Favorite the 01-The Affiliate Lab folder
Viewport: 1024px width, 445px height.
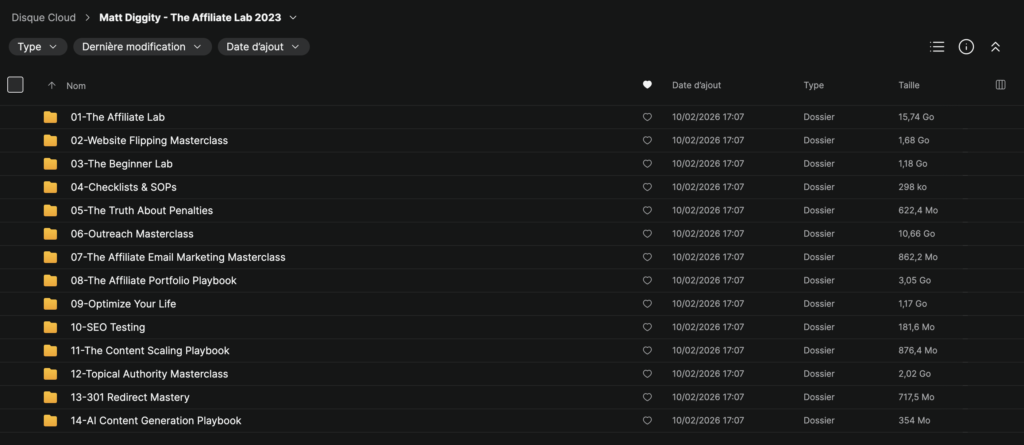647,118
